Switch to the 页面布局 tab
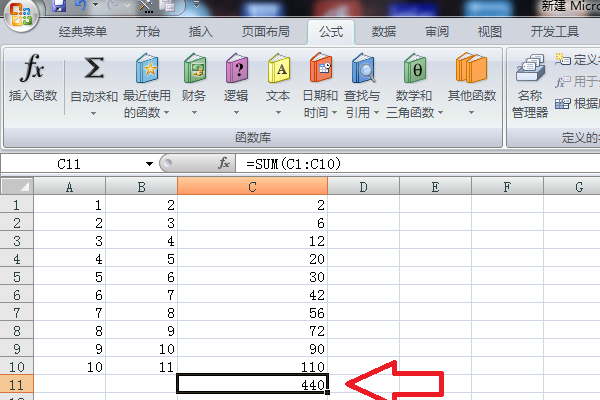This screenshot has height=400, width=600. [x=266, y=32]
